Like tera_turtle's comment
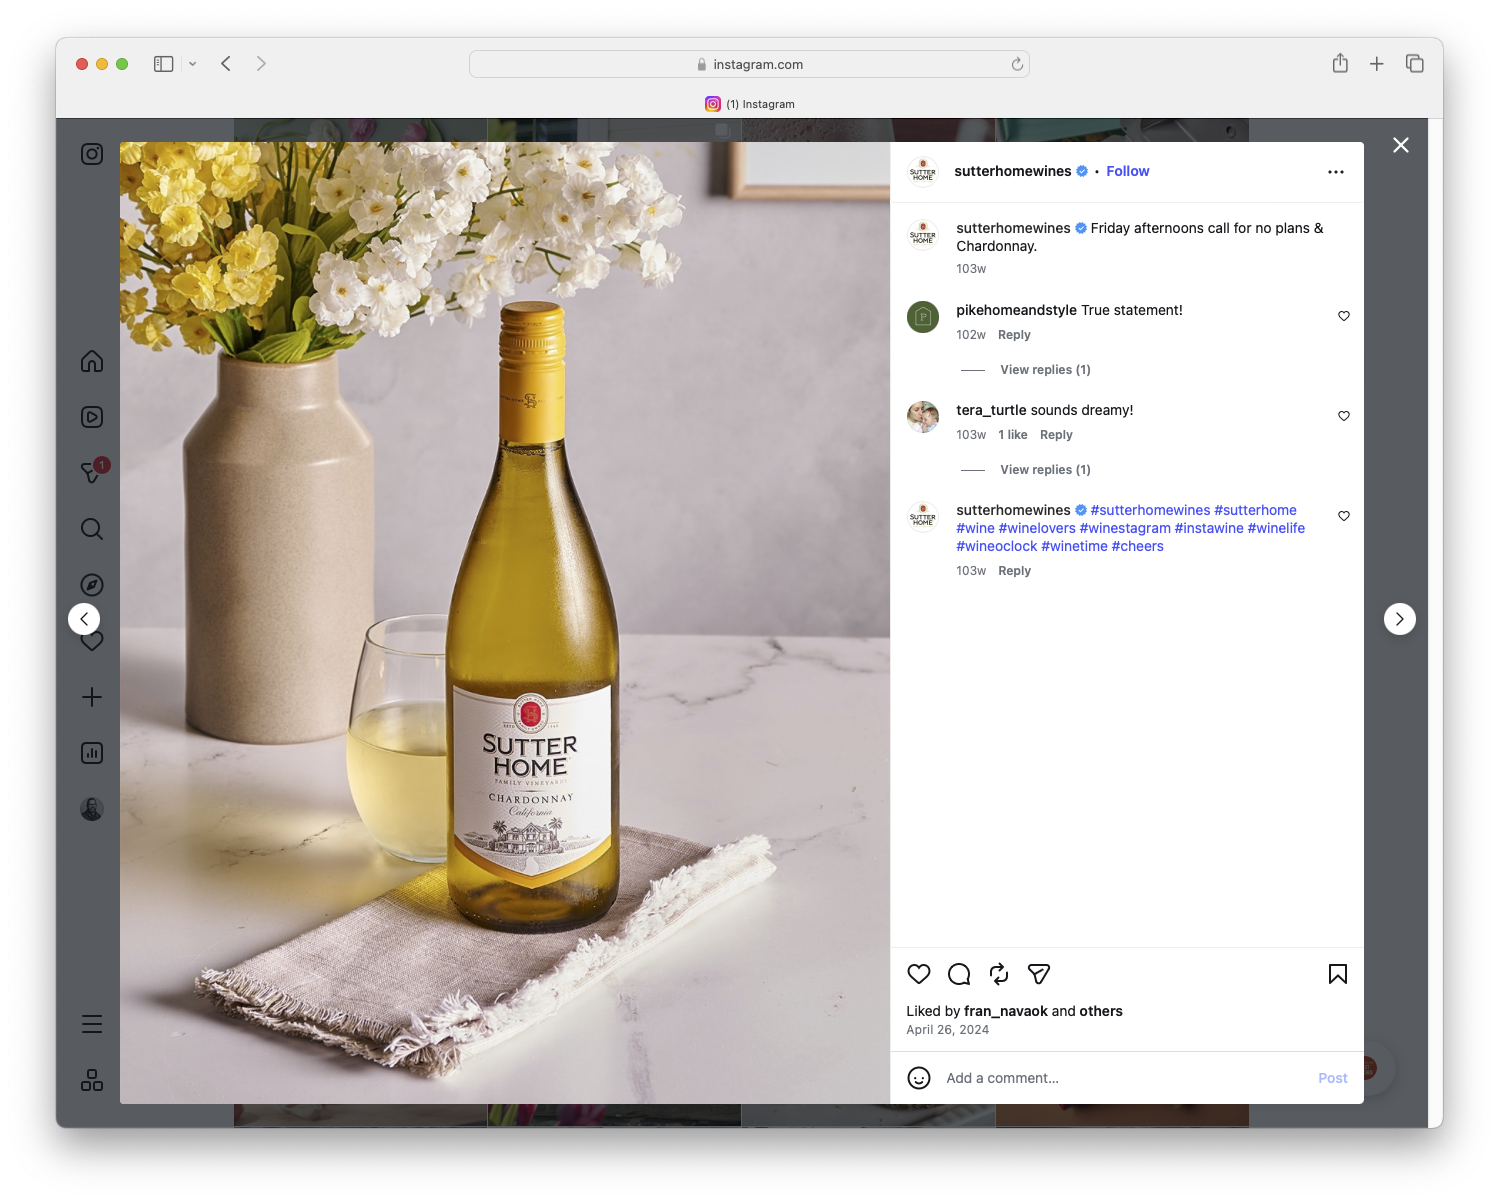The image size is (1499, 1202). pyautogui.click(x=1344, y=416)
